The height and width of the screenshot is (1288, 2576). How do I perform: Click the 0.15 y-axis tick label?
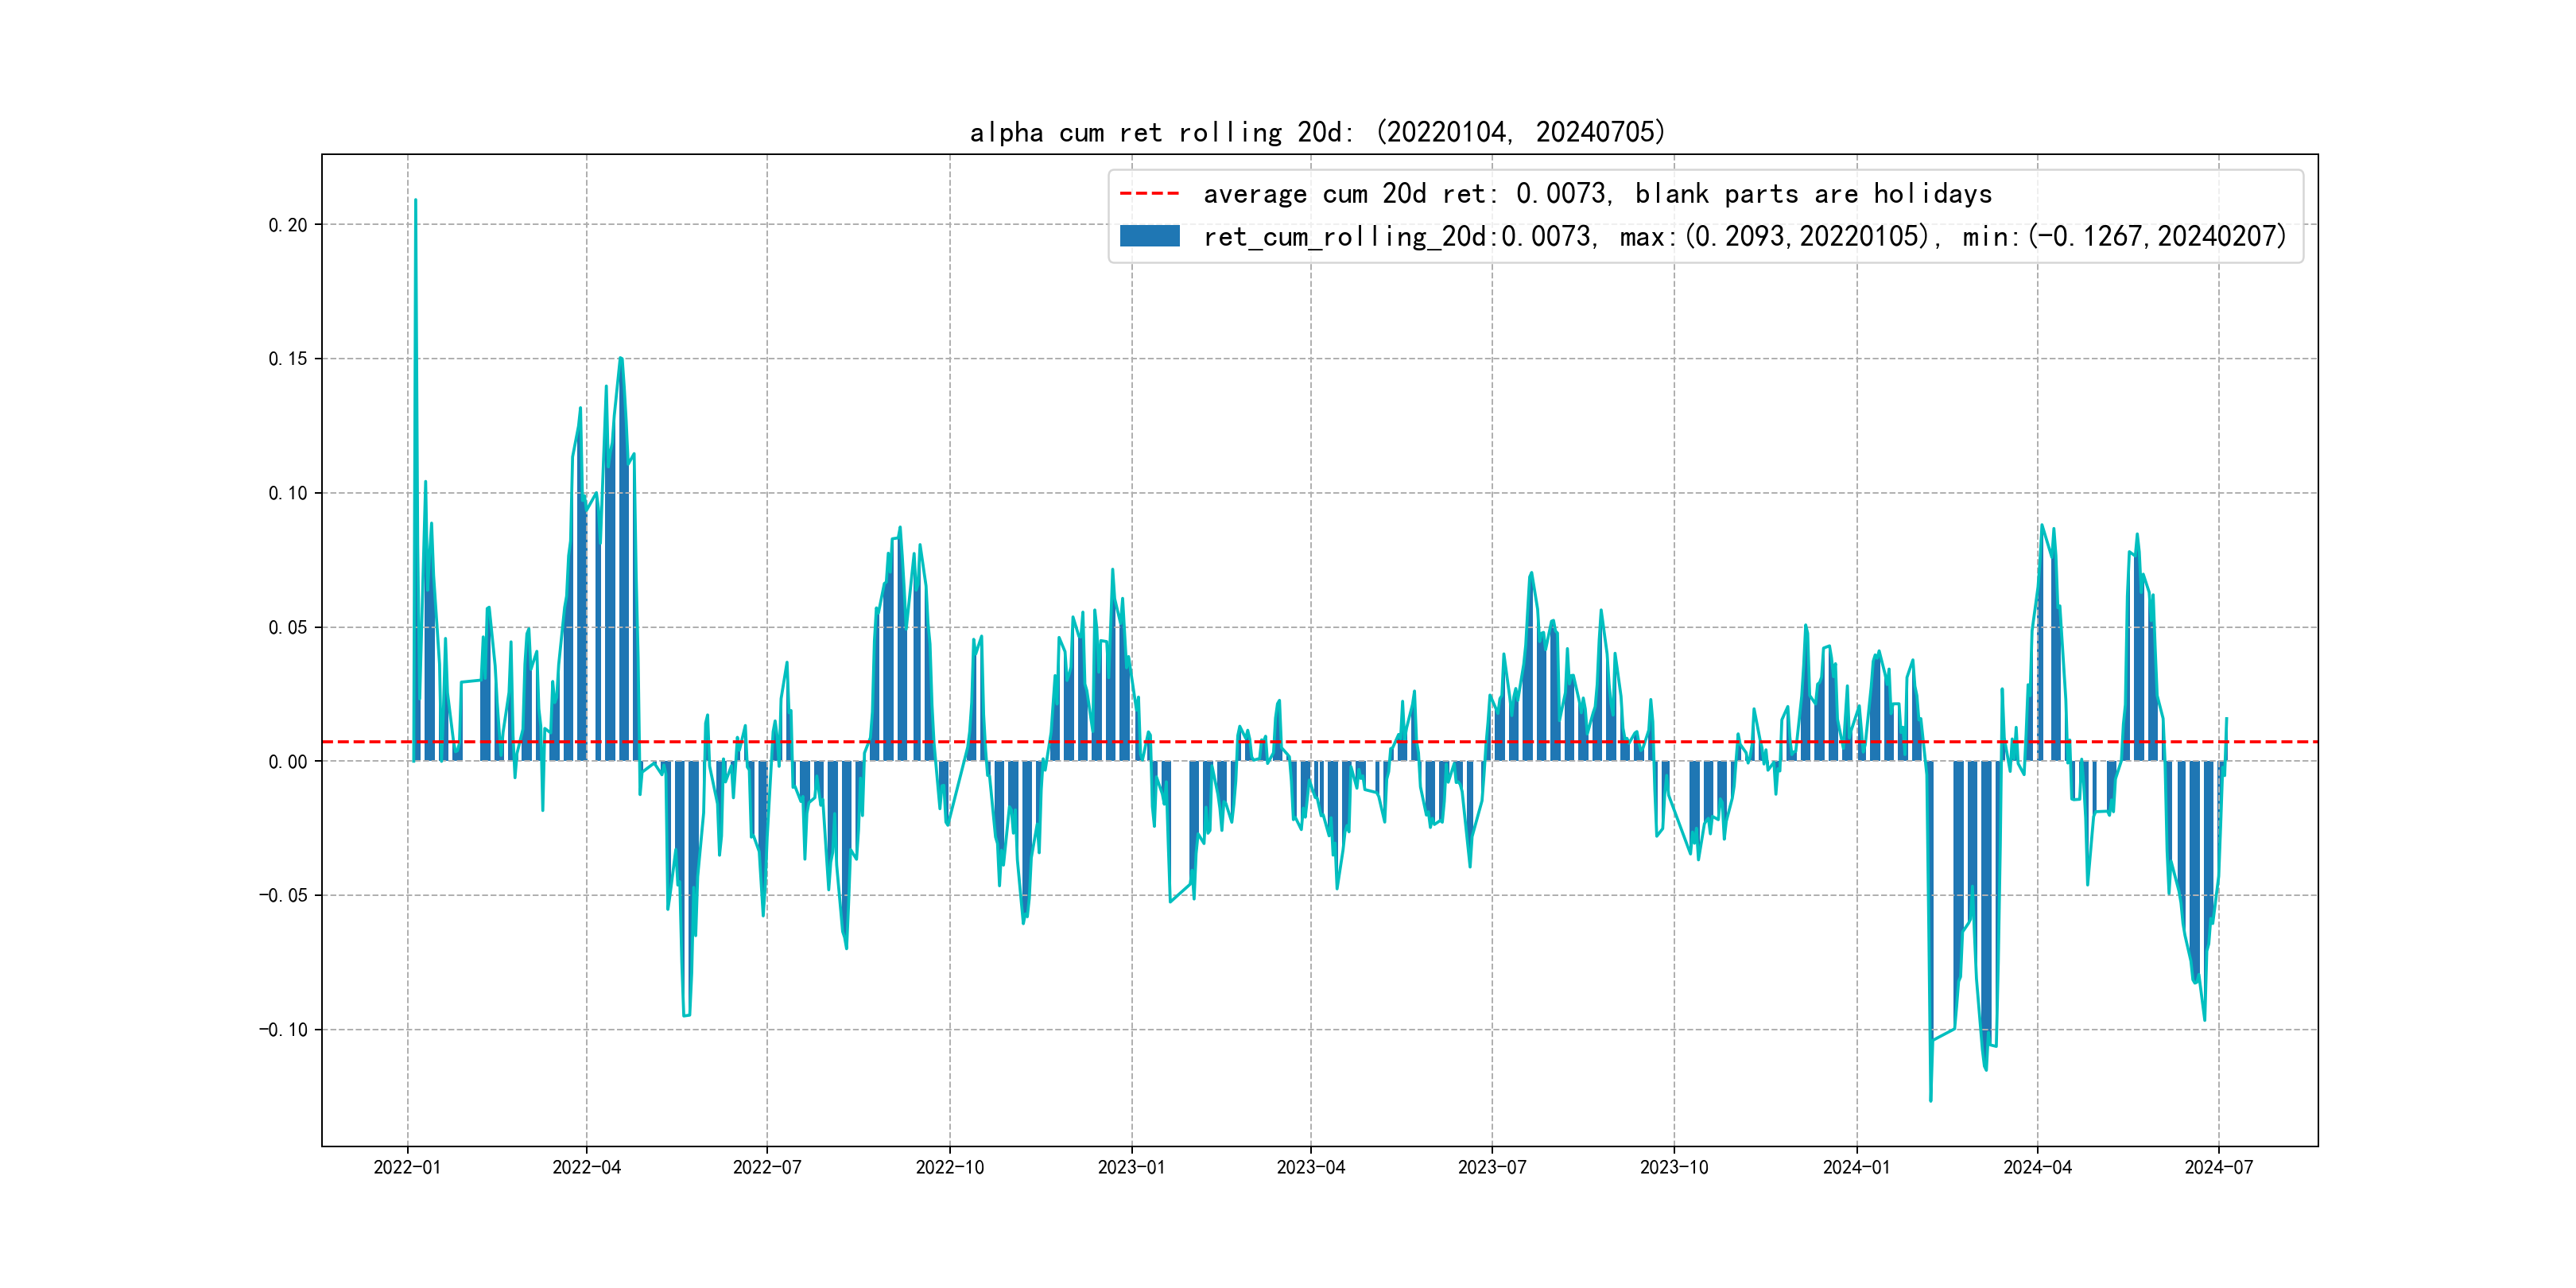click(x=287, y=359)
